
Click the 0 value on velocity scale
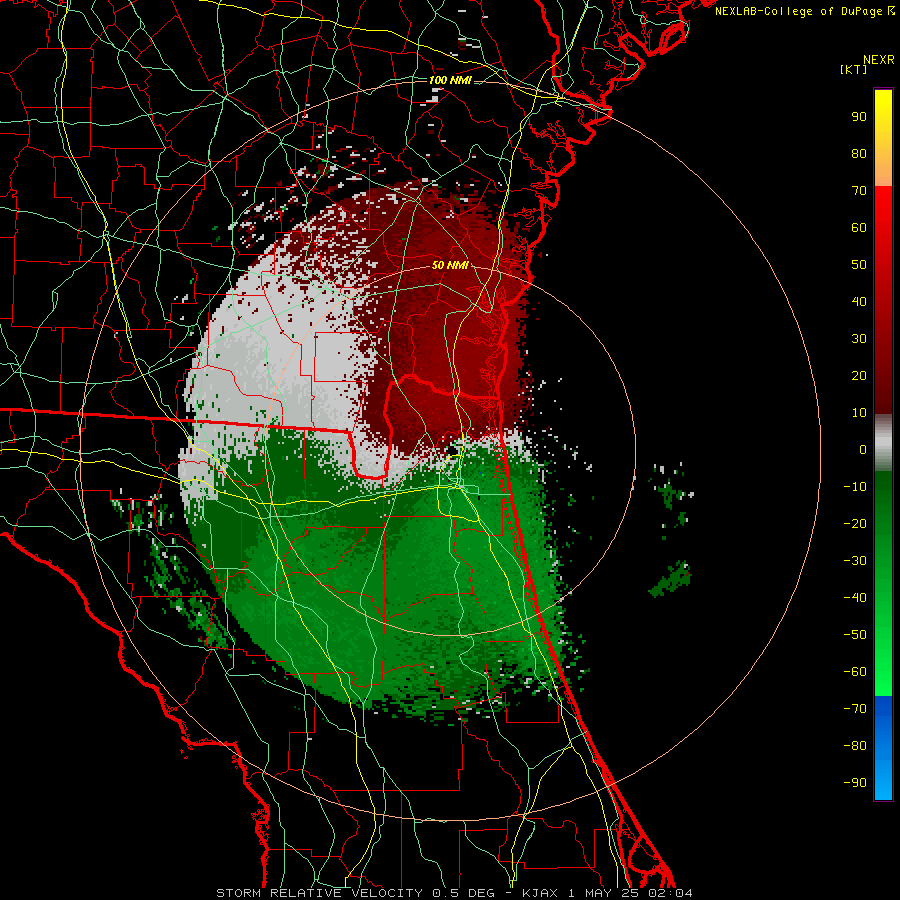click(863, 450)
